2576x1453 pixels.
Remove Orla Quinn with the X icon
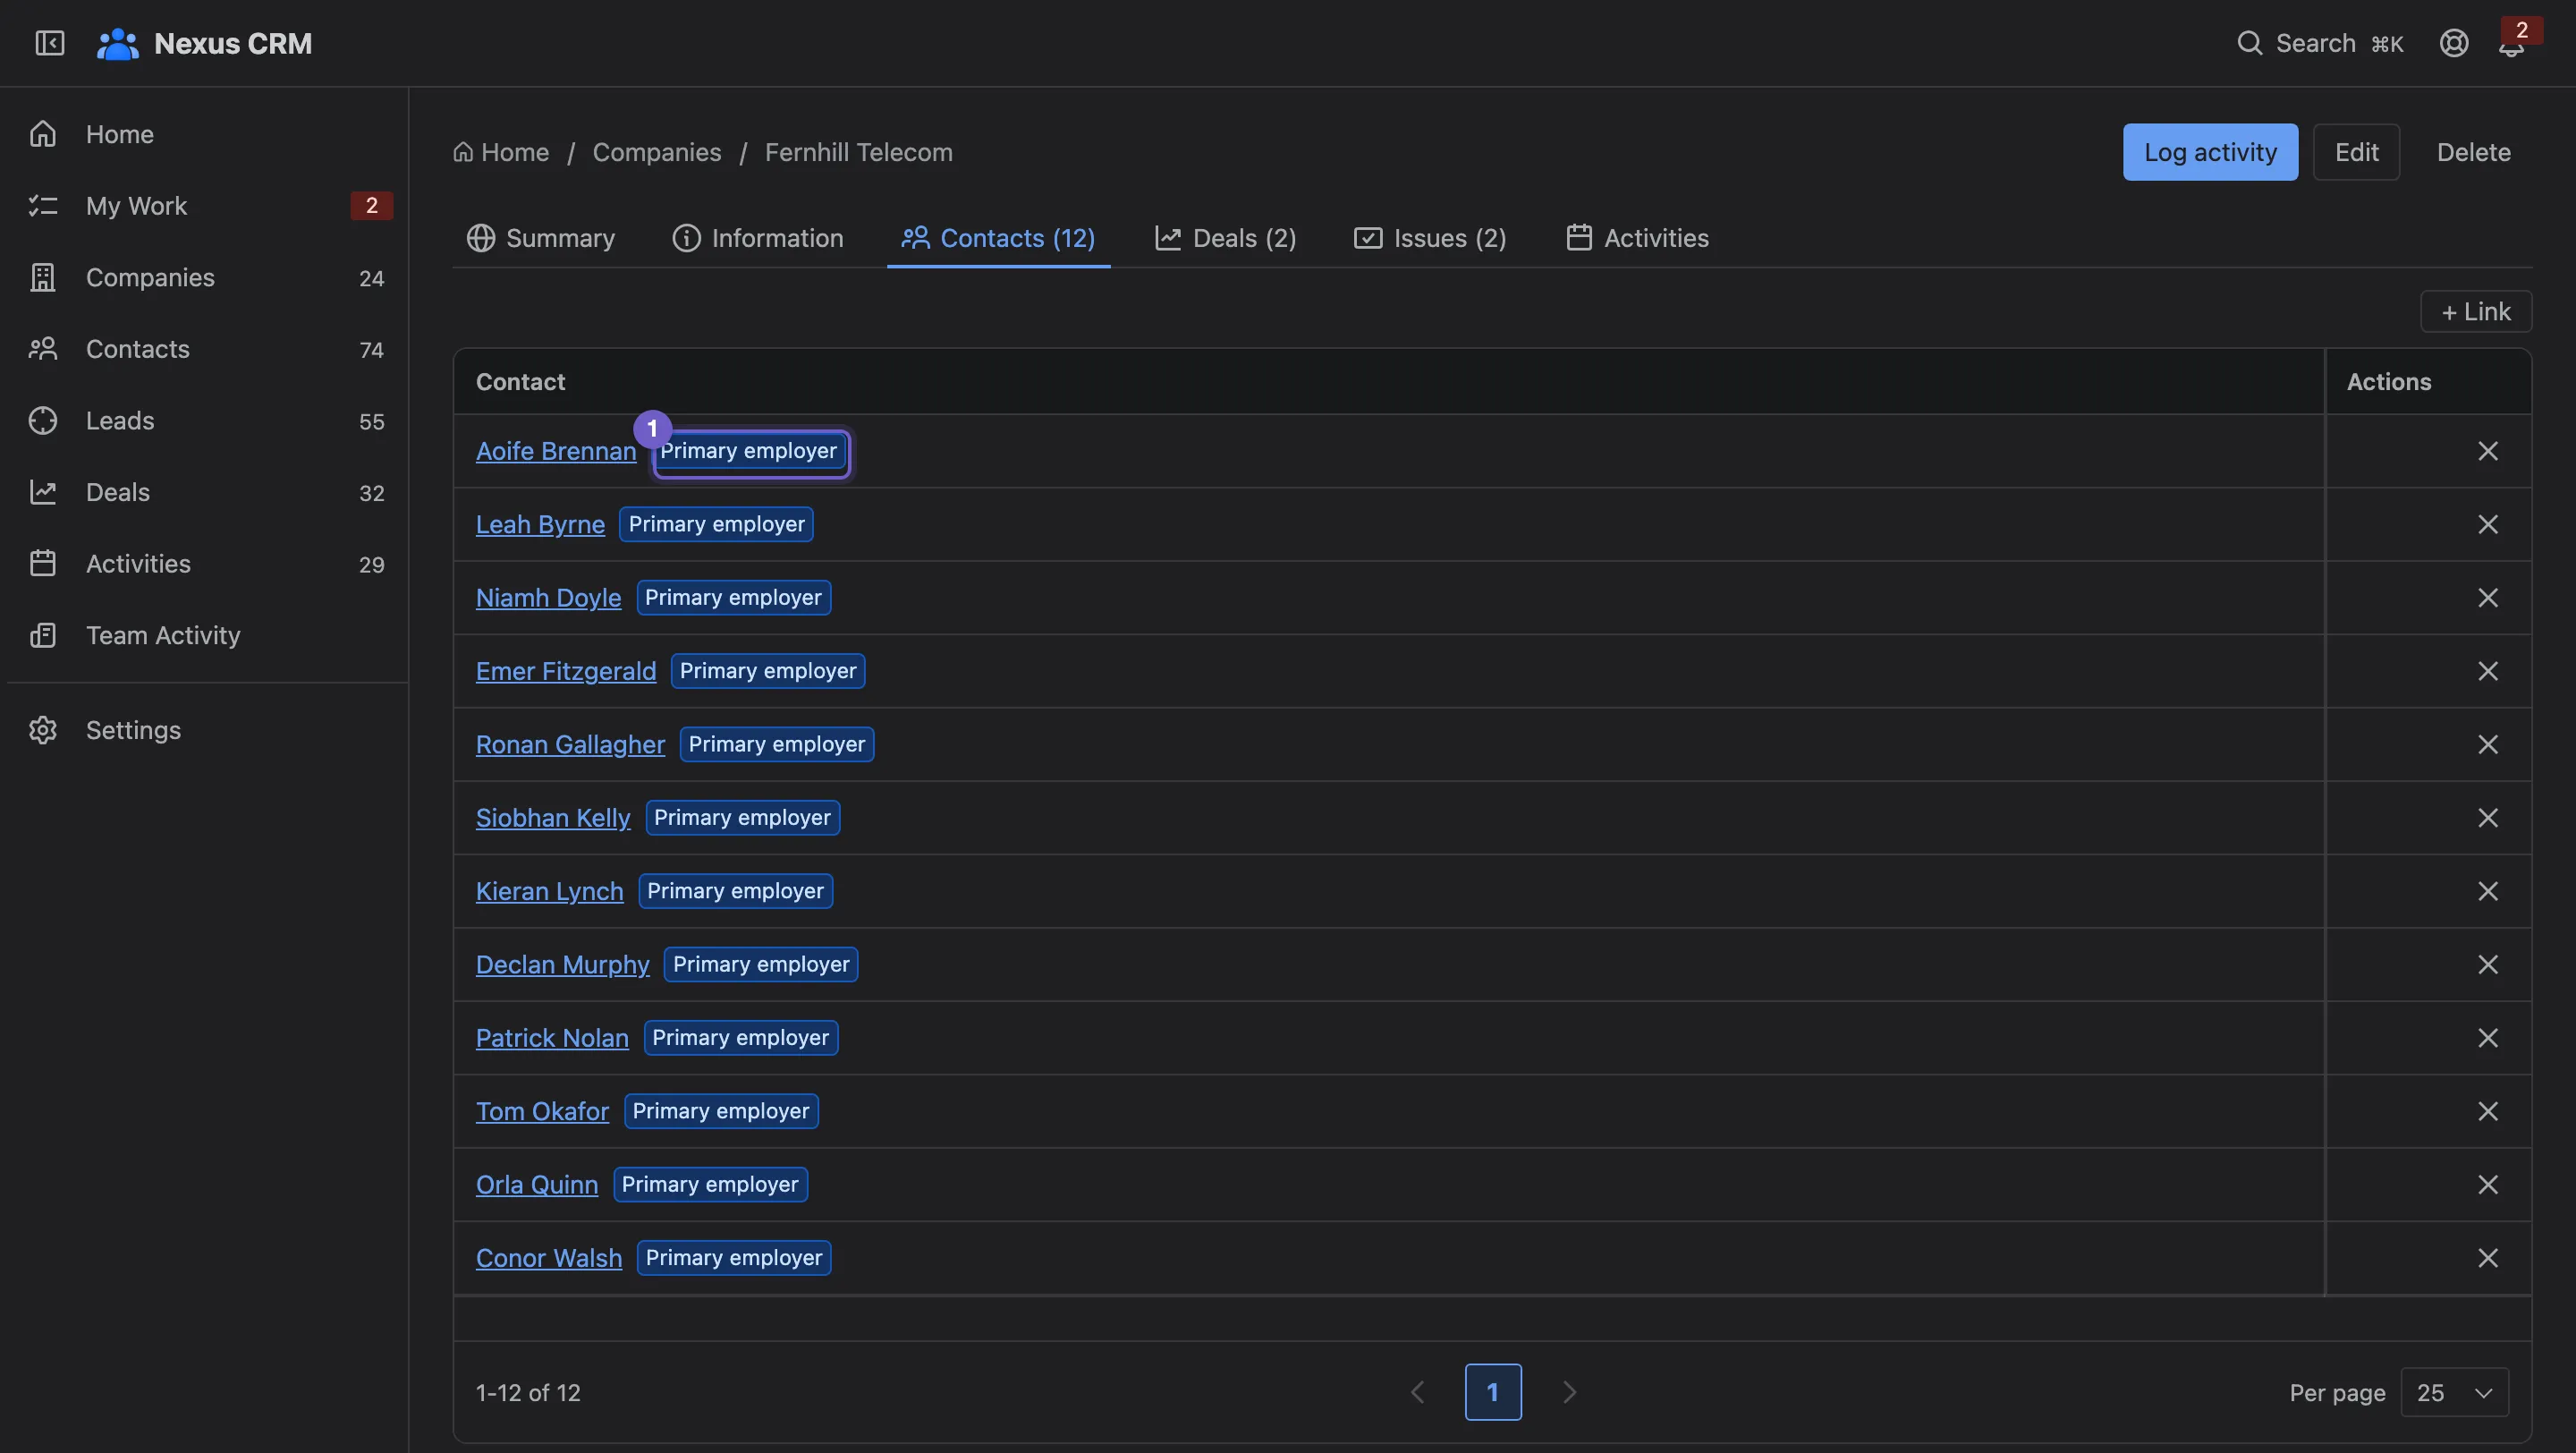(2488, 1184)
